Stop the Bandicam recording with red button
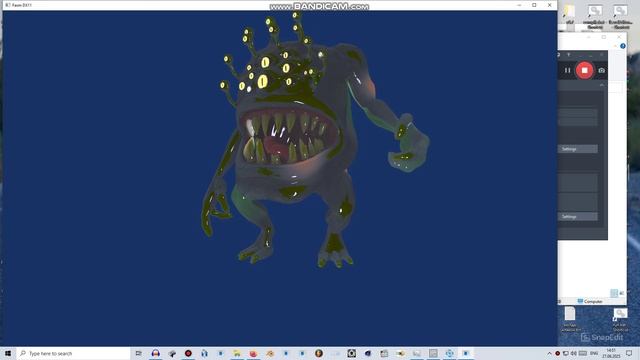This screenshot has width=640, height=360. point(584,70)
